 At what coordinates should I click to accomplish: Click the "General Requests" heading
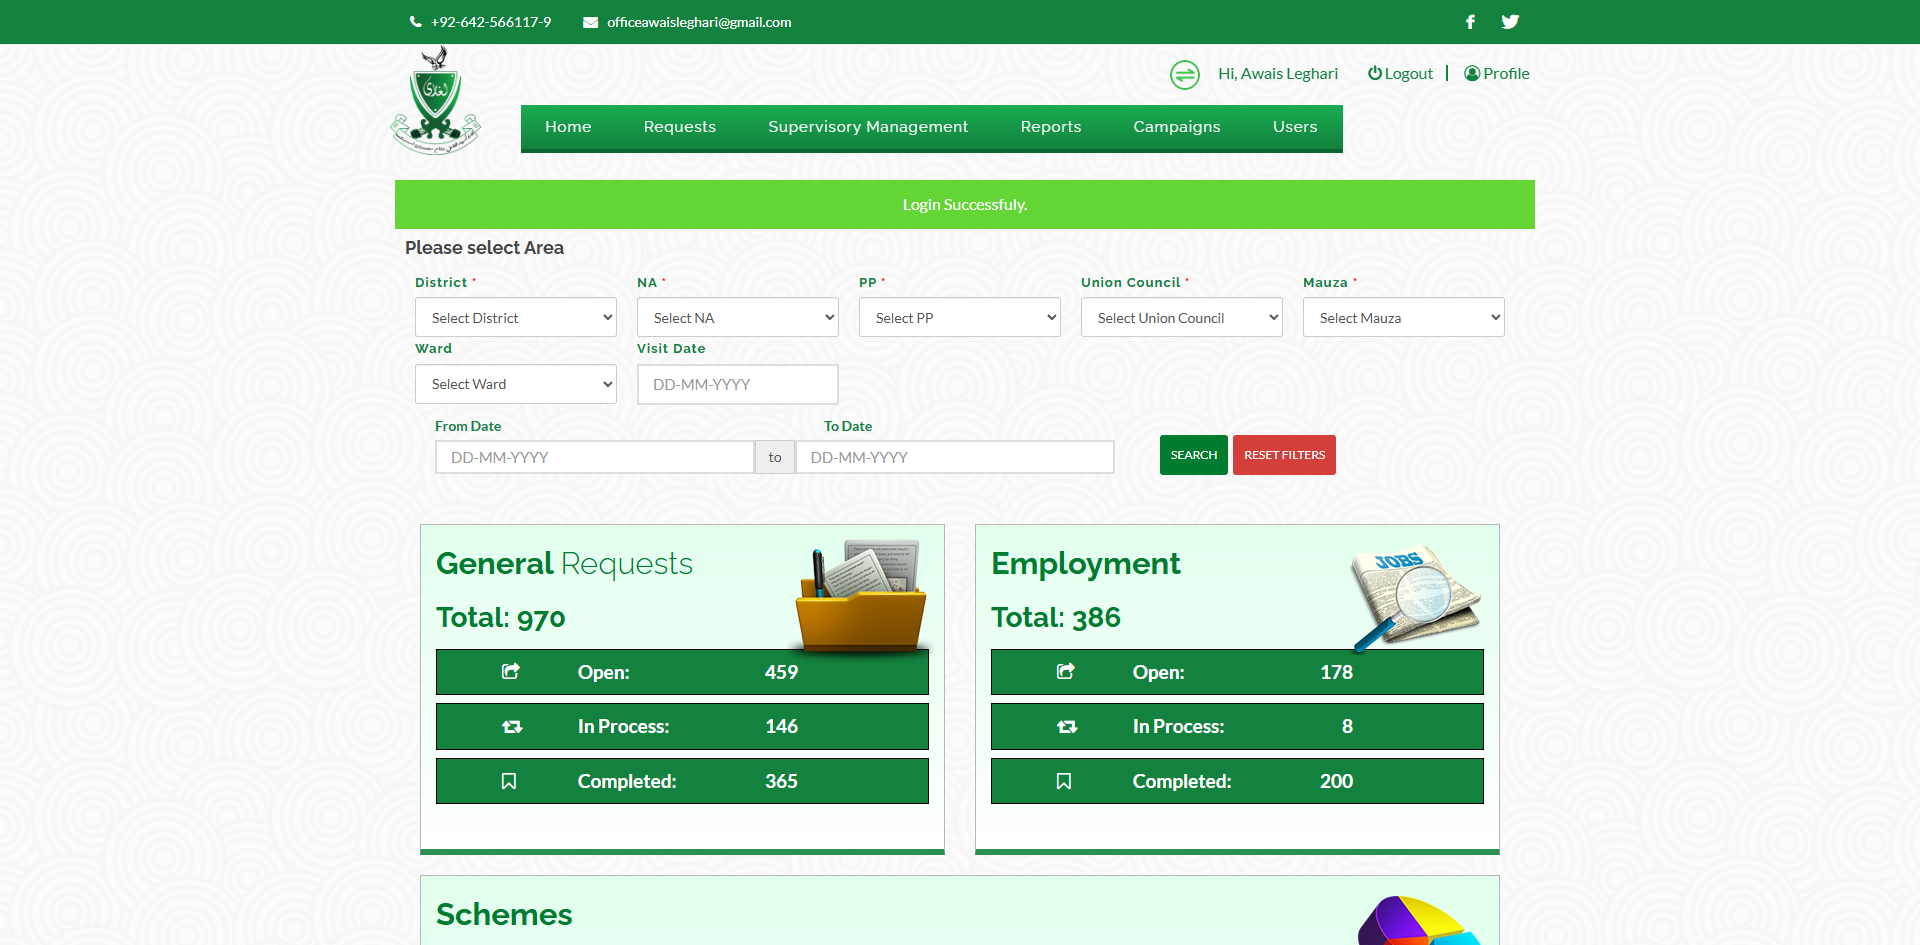pyautogui.click(x=564, y=564)
